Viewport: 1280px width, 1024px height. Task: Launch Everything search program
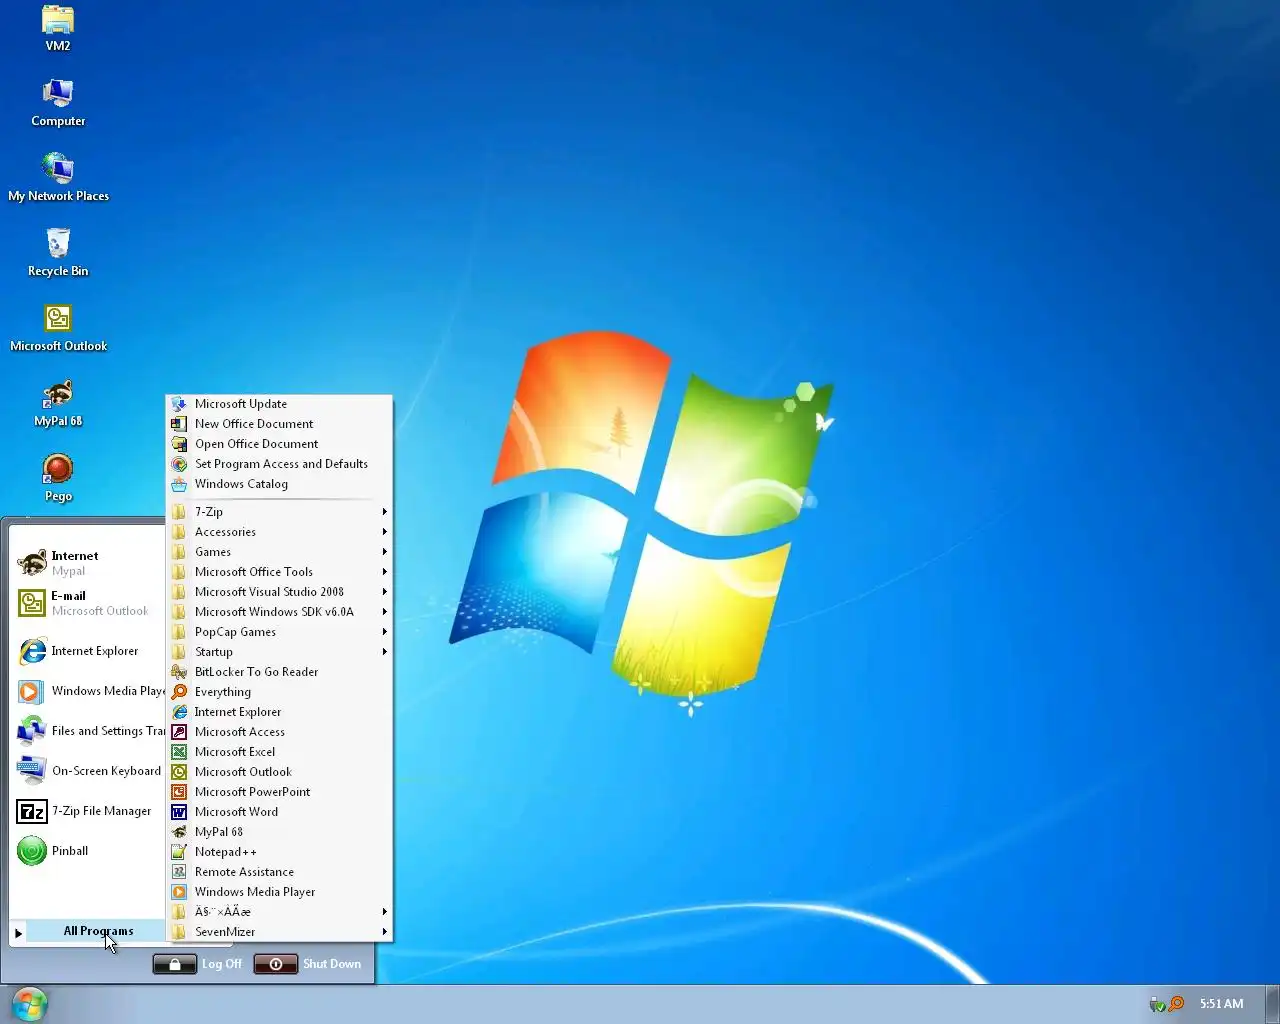[x=279, y=692]
